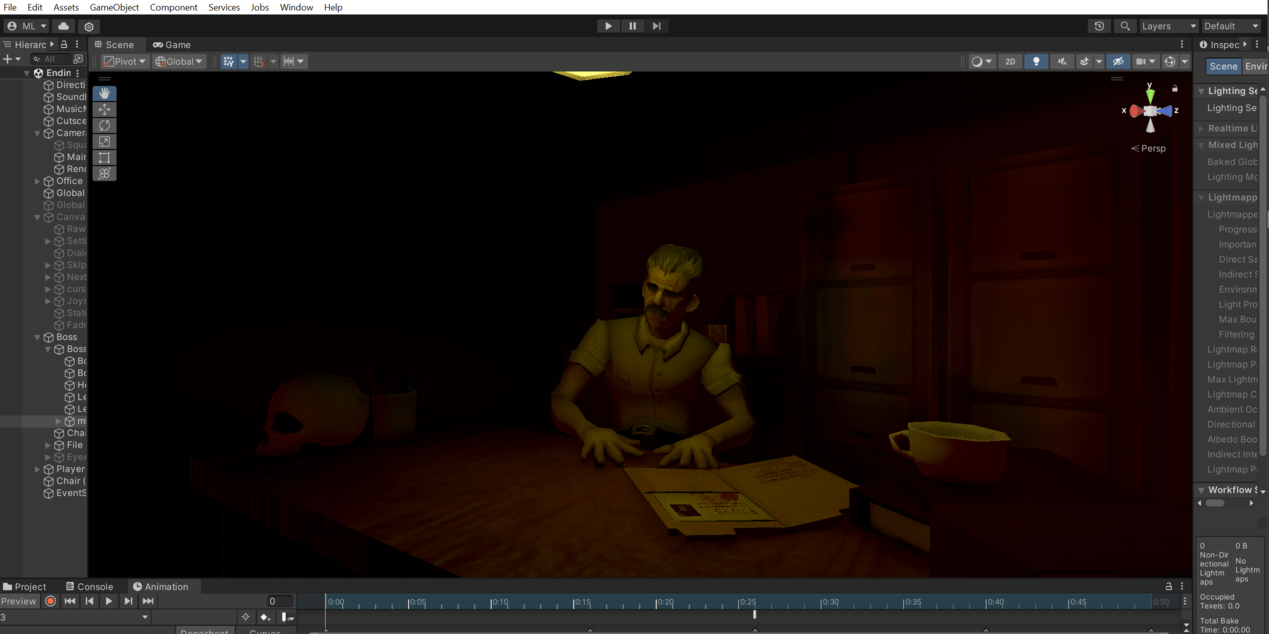Viewport: 1269px width, 634px height.
Task: Open the Window menu
Action: coord(296,7)
